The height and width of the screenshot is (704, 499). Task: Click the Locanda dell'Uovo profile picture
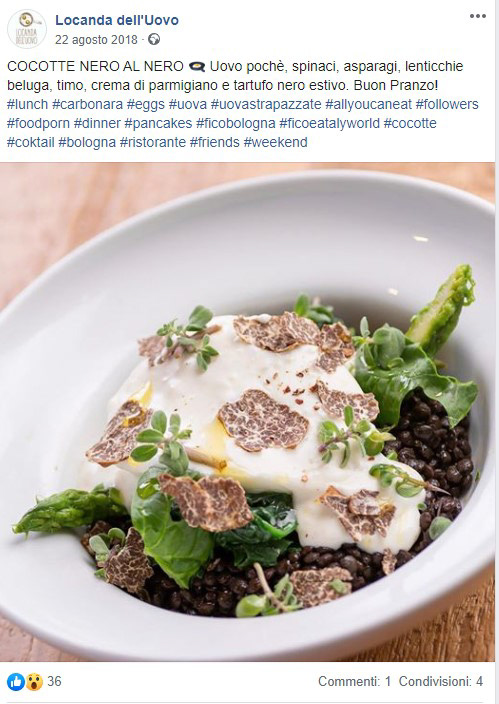[x=27, y=29]
